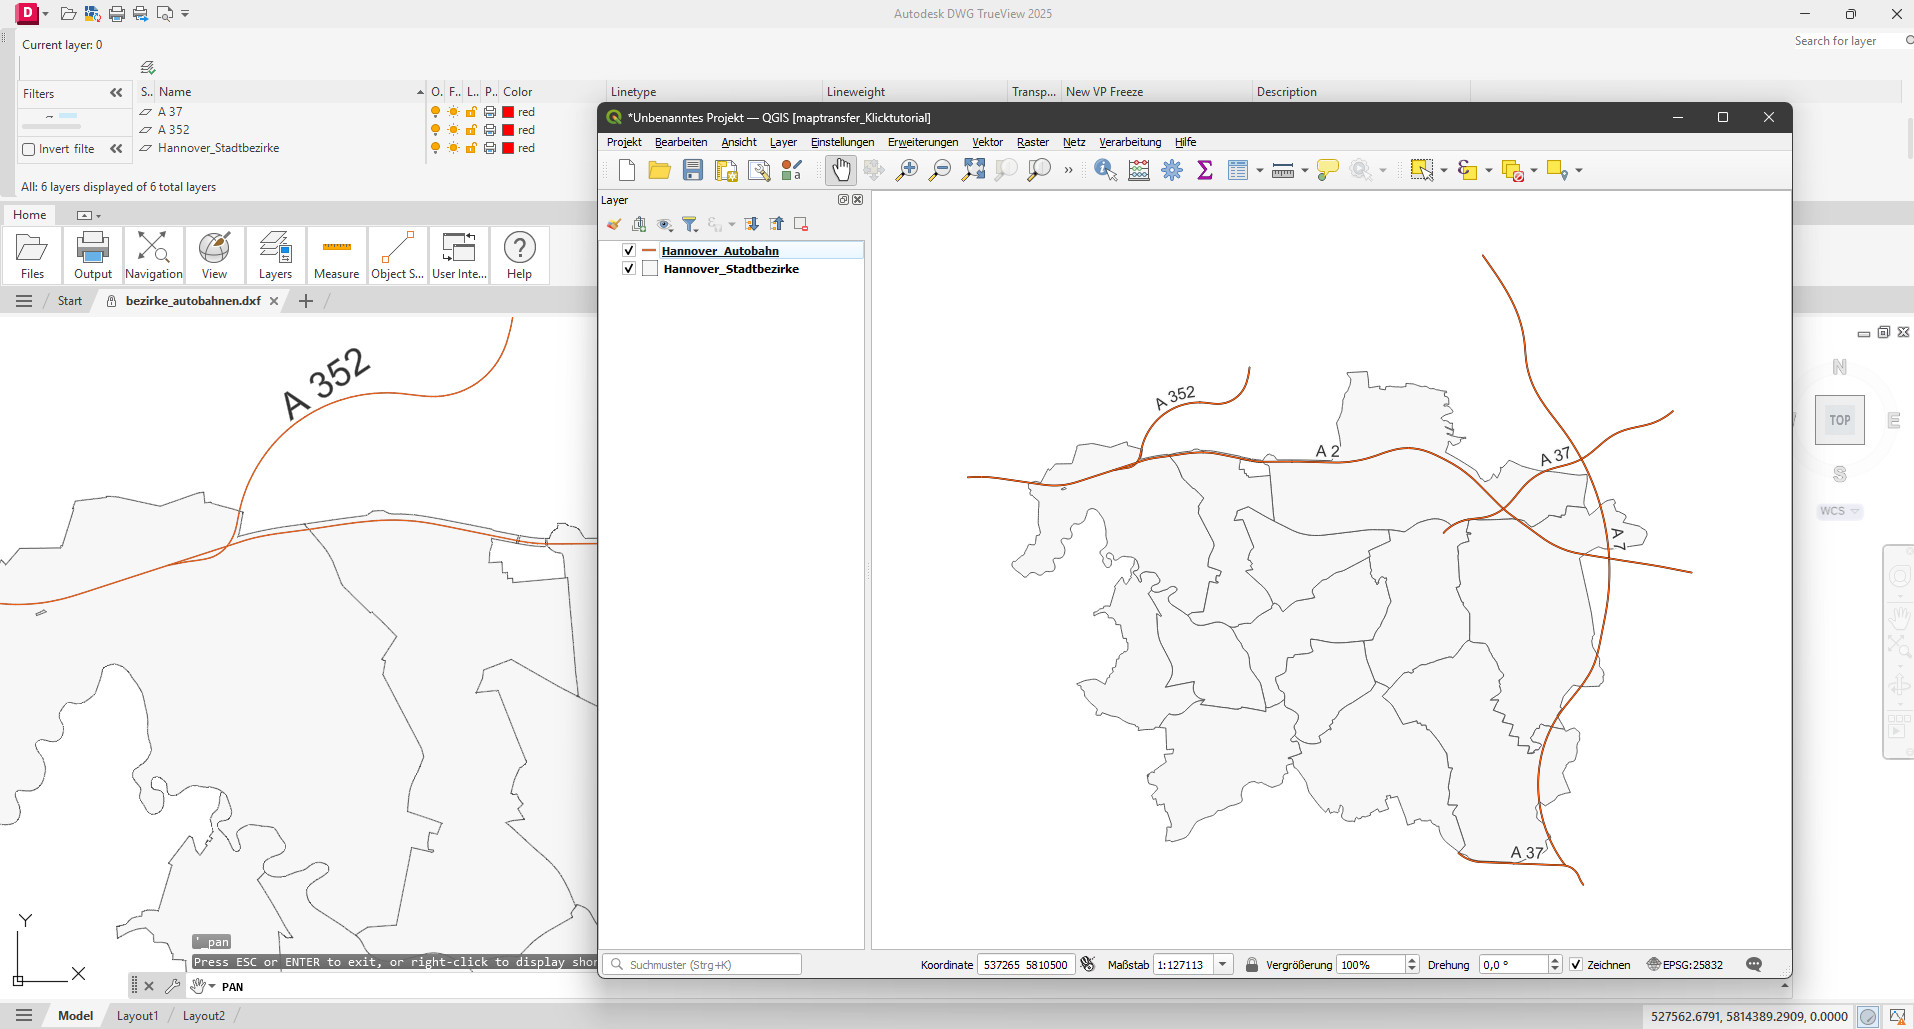Disable the Zeichnen render checkbox
This screenshot has height=1029, width=1914.
click(1576, 965)
